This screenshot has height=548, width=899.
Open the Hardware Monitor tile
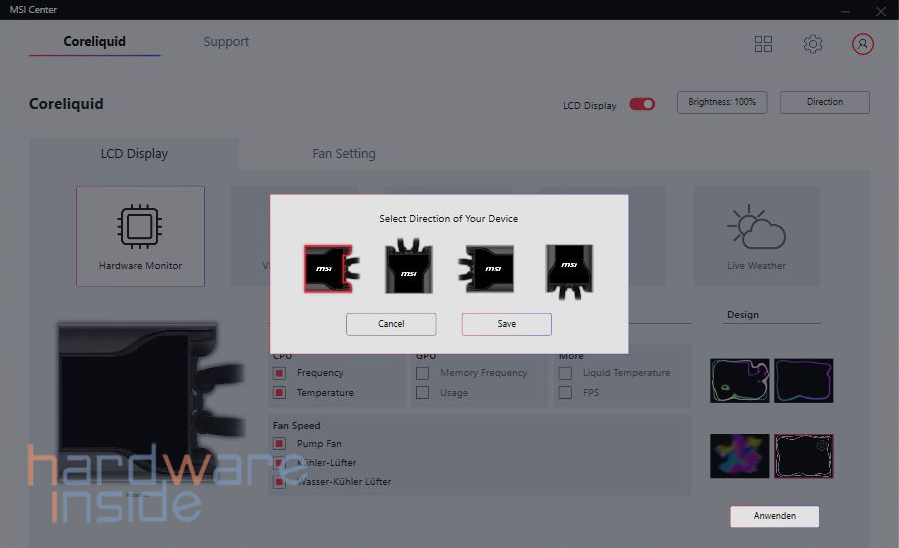(x=140, y=236)
